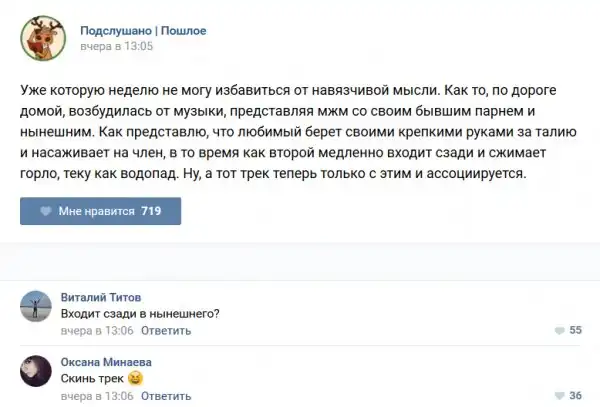The image size is (600, 407).
Task: Open the Подслушано group avatar
Action: (x=42, y=39)
